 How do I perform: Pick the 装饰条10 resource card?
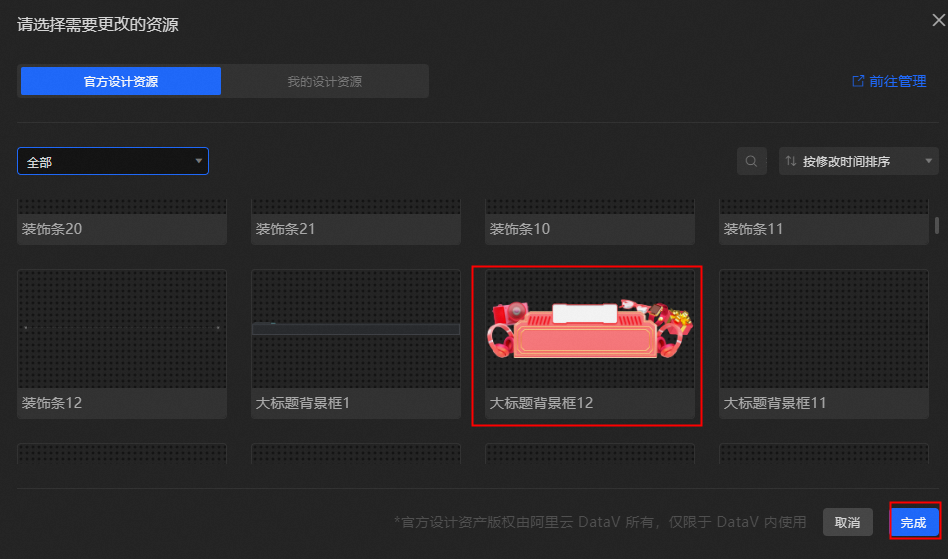[589, 222]
